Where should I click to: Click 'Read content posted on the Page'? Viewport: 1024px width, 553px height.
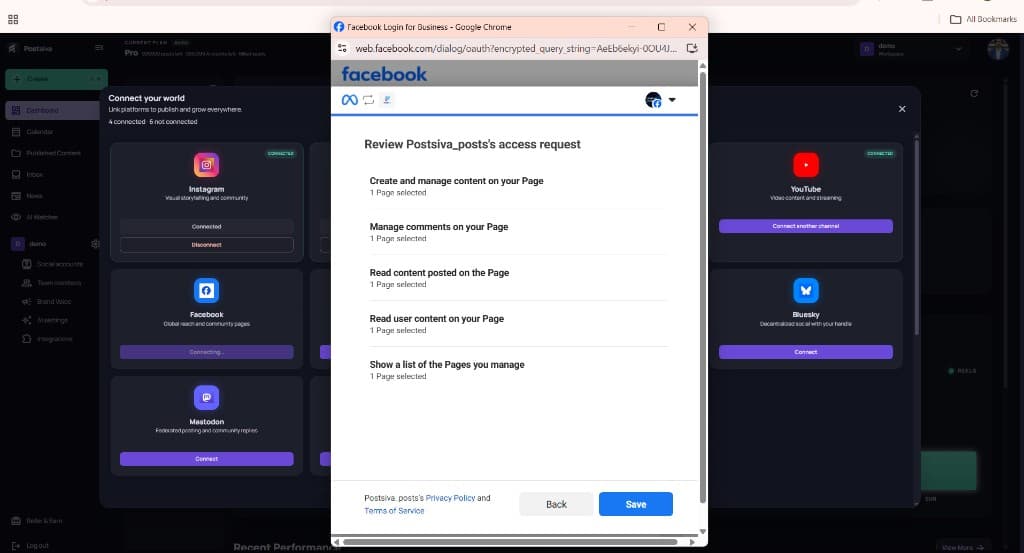coord(440,273)
